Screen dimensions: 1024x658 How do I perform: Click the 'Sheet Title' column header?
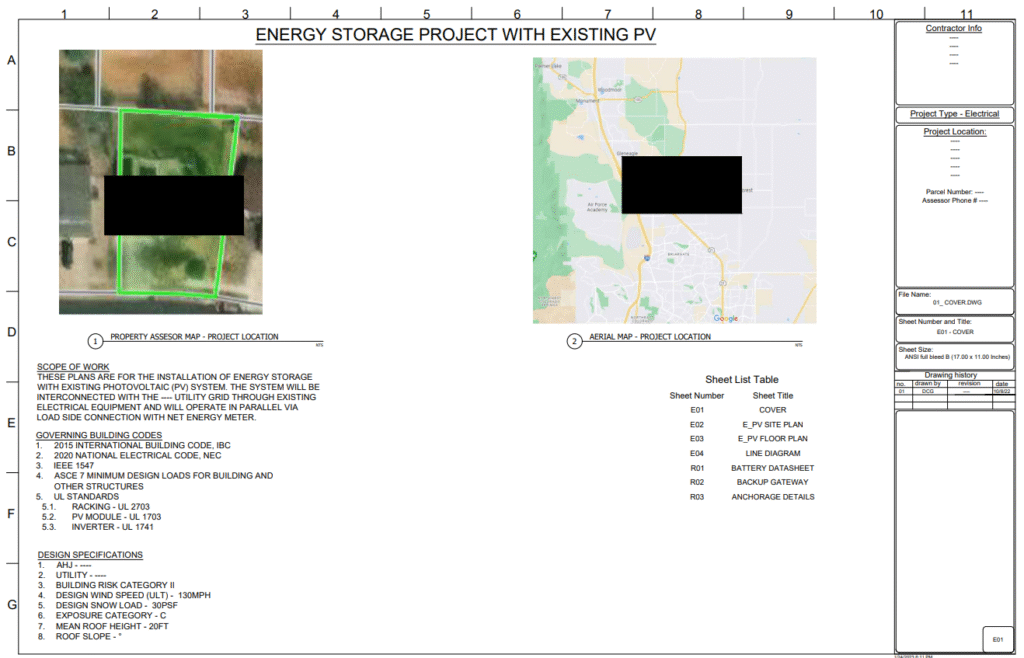point(773,396)
